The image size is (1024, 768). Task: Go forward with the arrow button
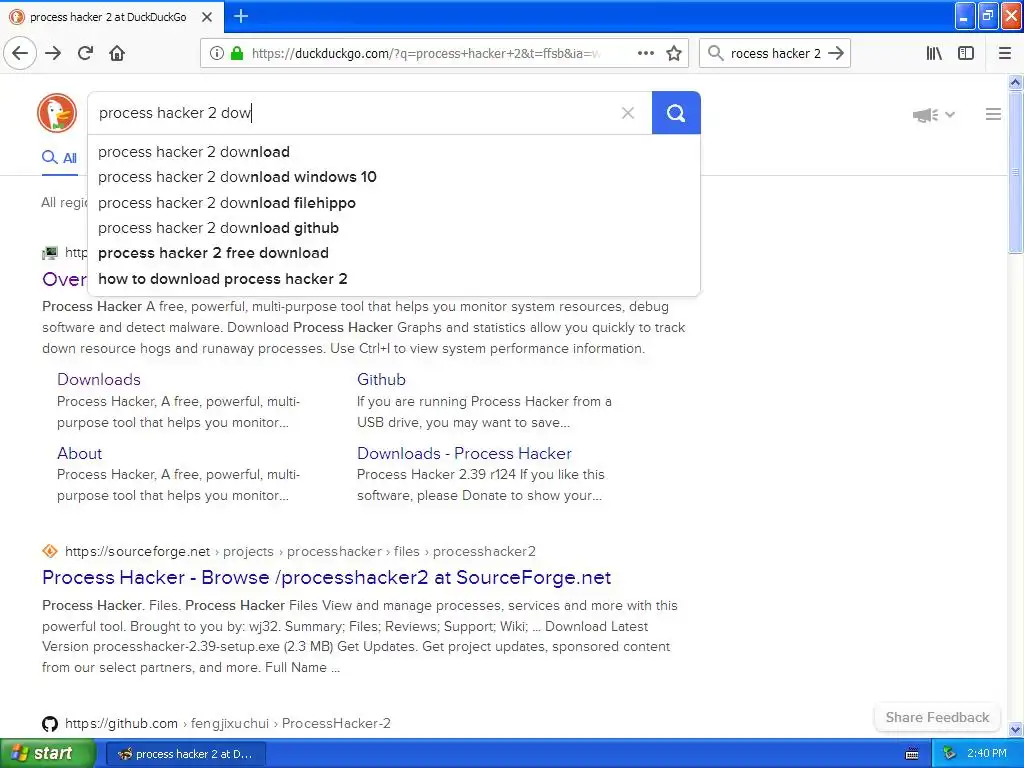click(53, 53)
